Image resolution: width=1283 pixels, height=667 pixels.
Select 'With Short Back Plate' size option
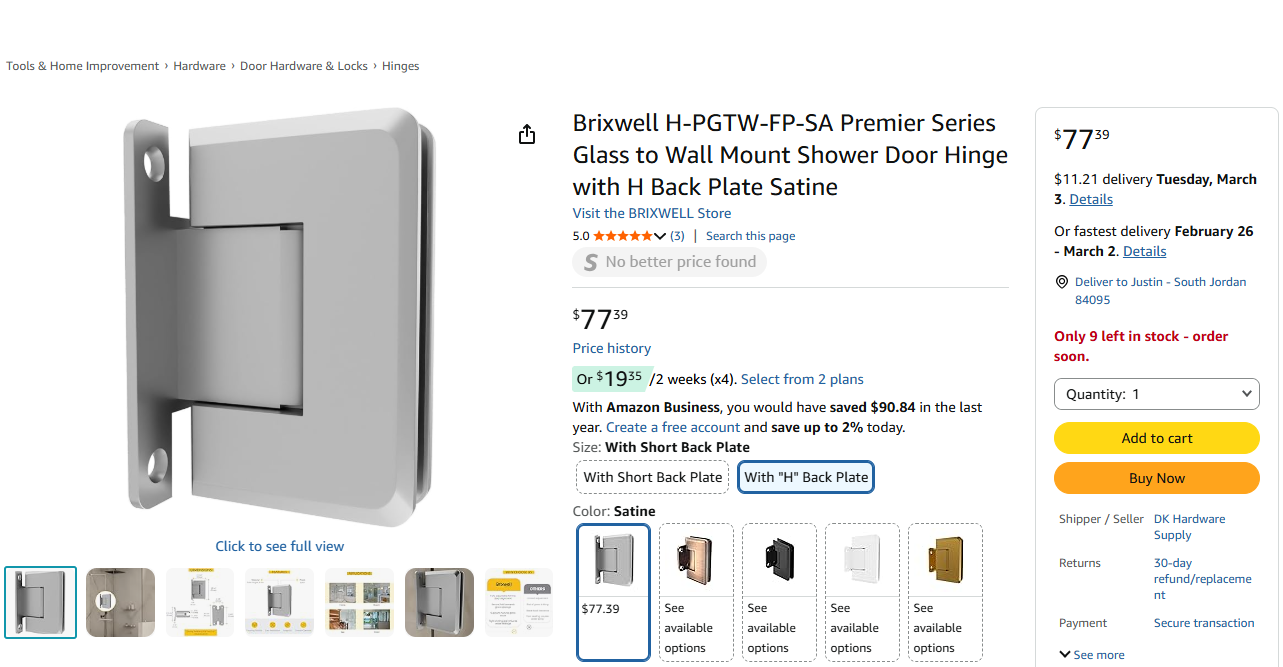click(653, 477)
